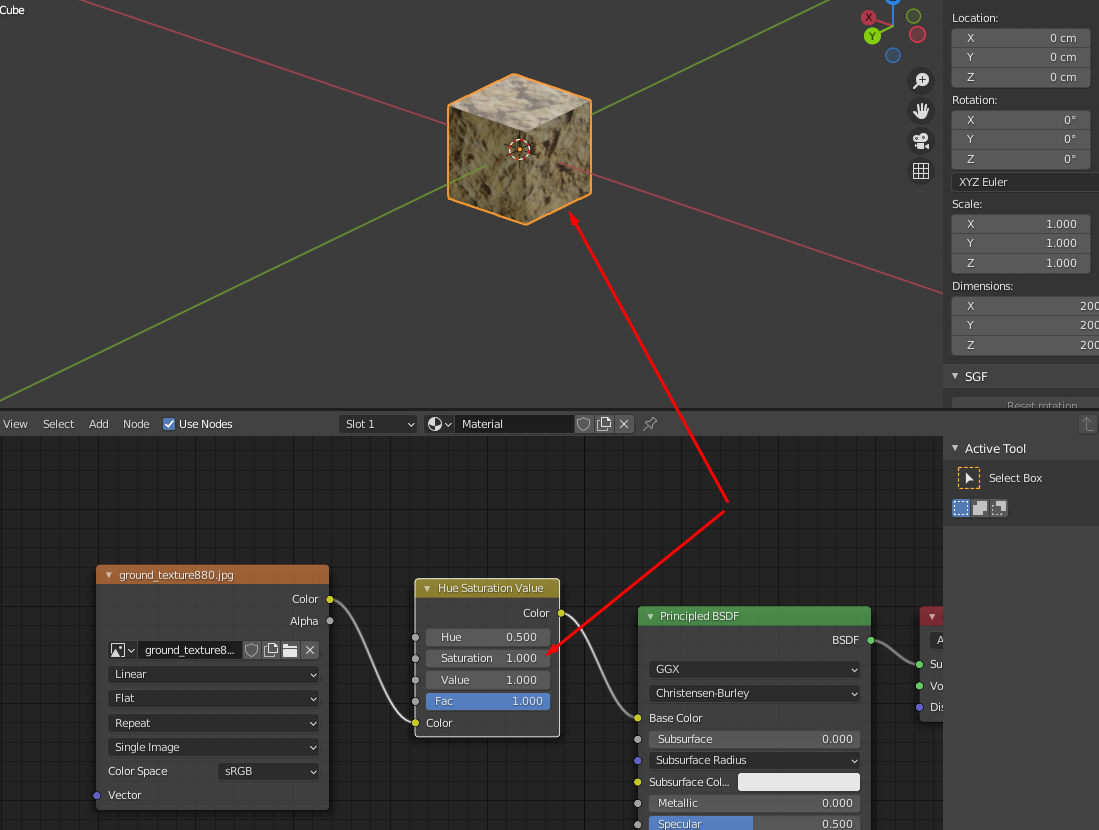This screenshot has width=1099, height=830.
Task: Open image file via folder icon in texture node
Action: [x=290, y=650]
